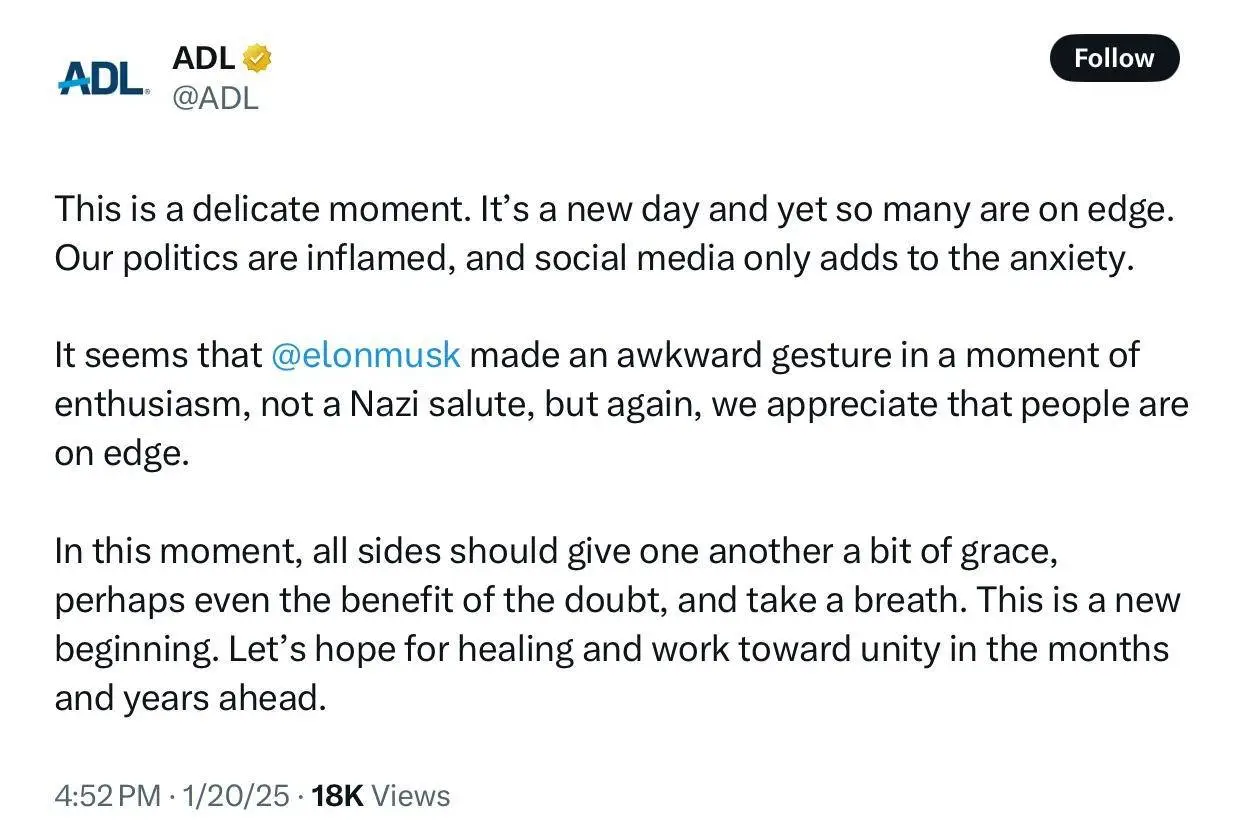Click the 4:52 PM timestamp
This screenshot has height=832, width=1254.
pos(107,796)
